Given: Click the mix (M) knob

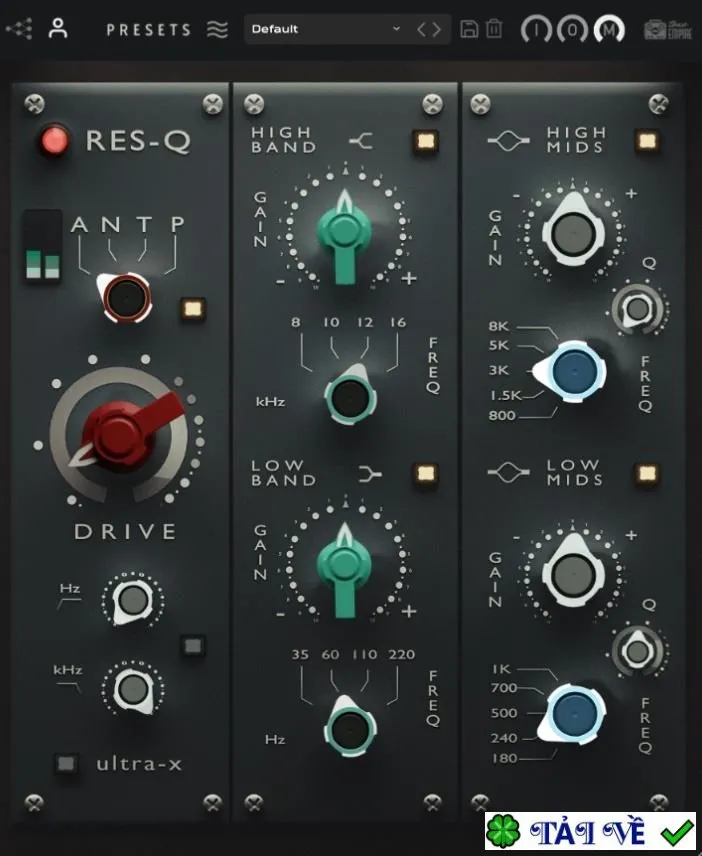Looking at the screenshot, I should pos(609,29).
